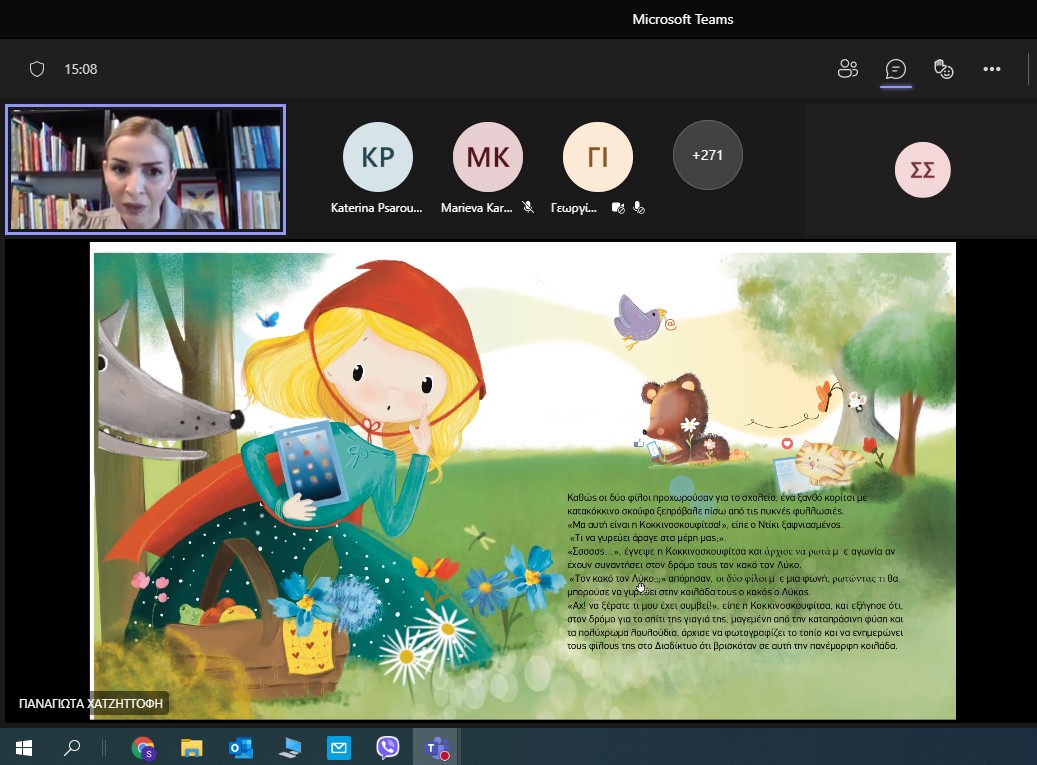Screen dimensions: 1037x765
Task: Open the meeting chat panel
Action: tap(895, 69)
